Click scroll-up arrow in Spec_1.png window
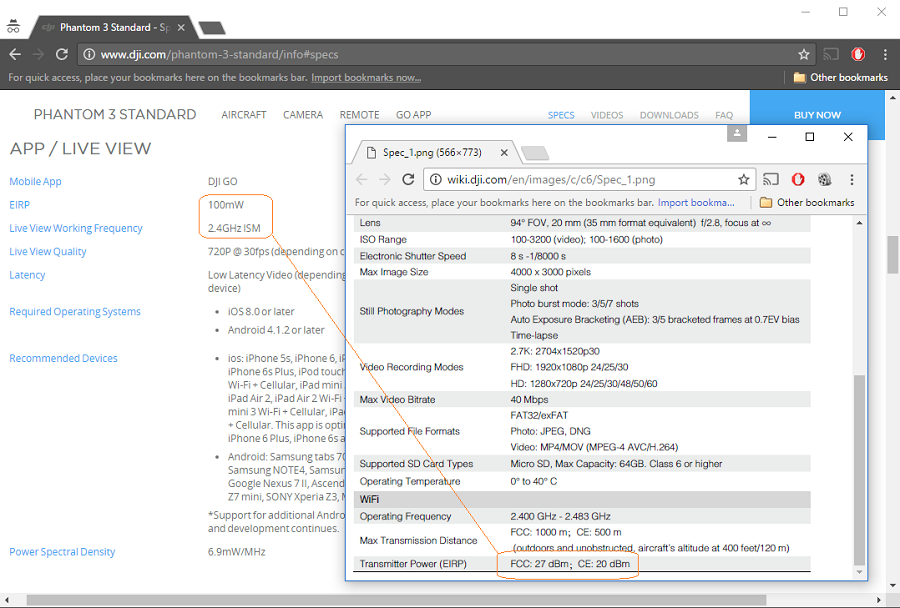This screenshot has width=900, height=608. click(859, 223)
